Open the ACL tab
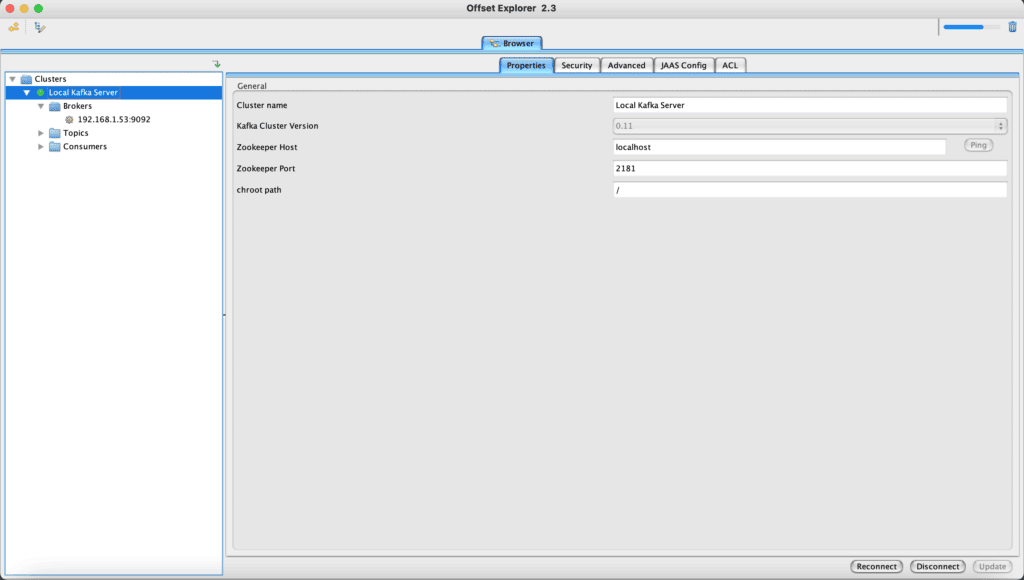The width and height of the screenshot is (1024, 580). coord(730,65)
